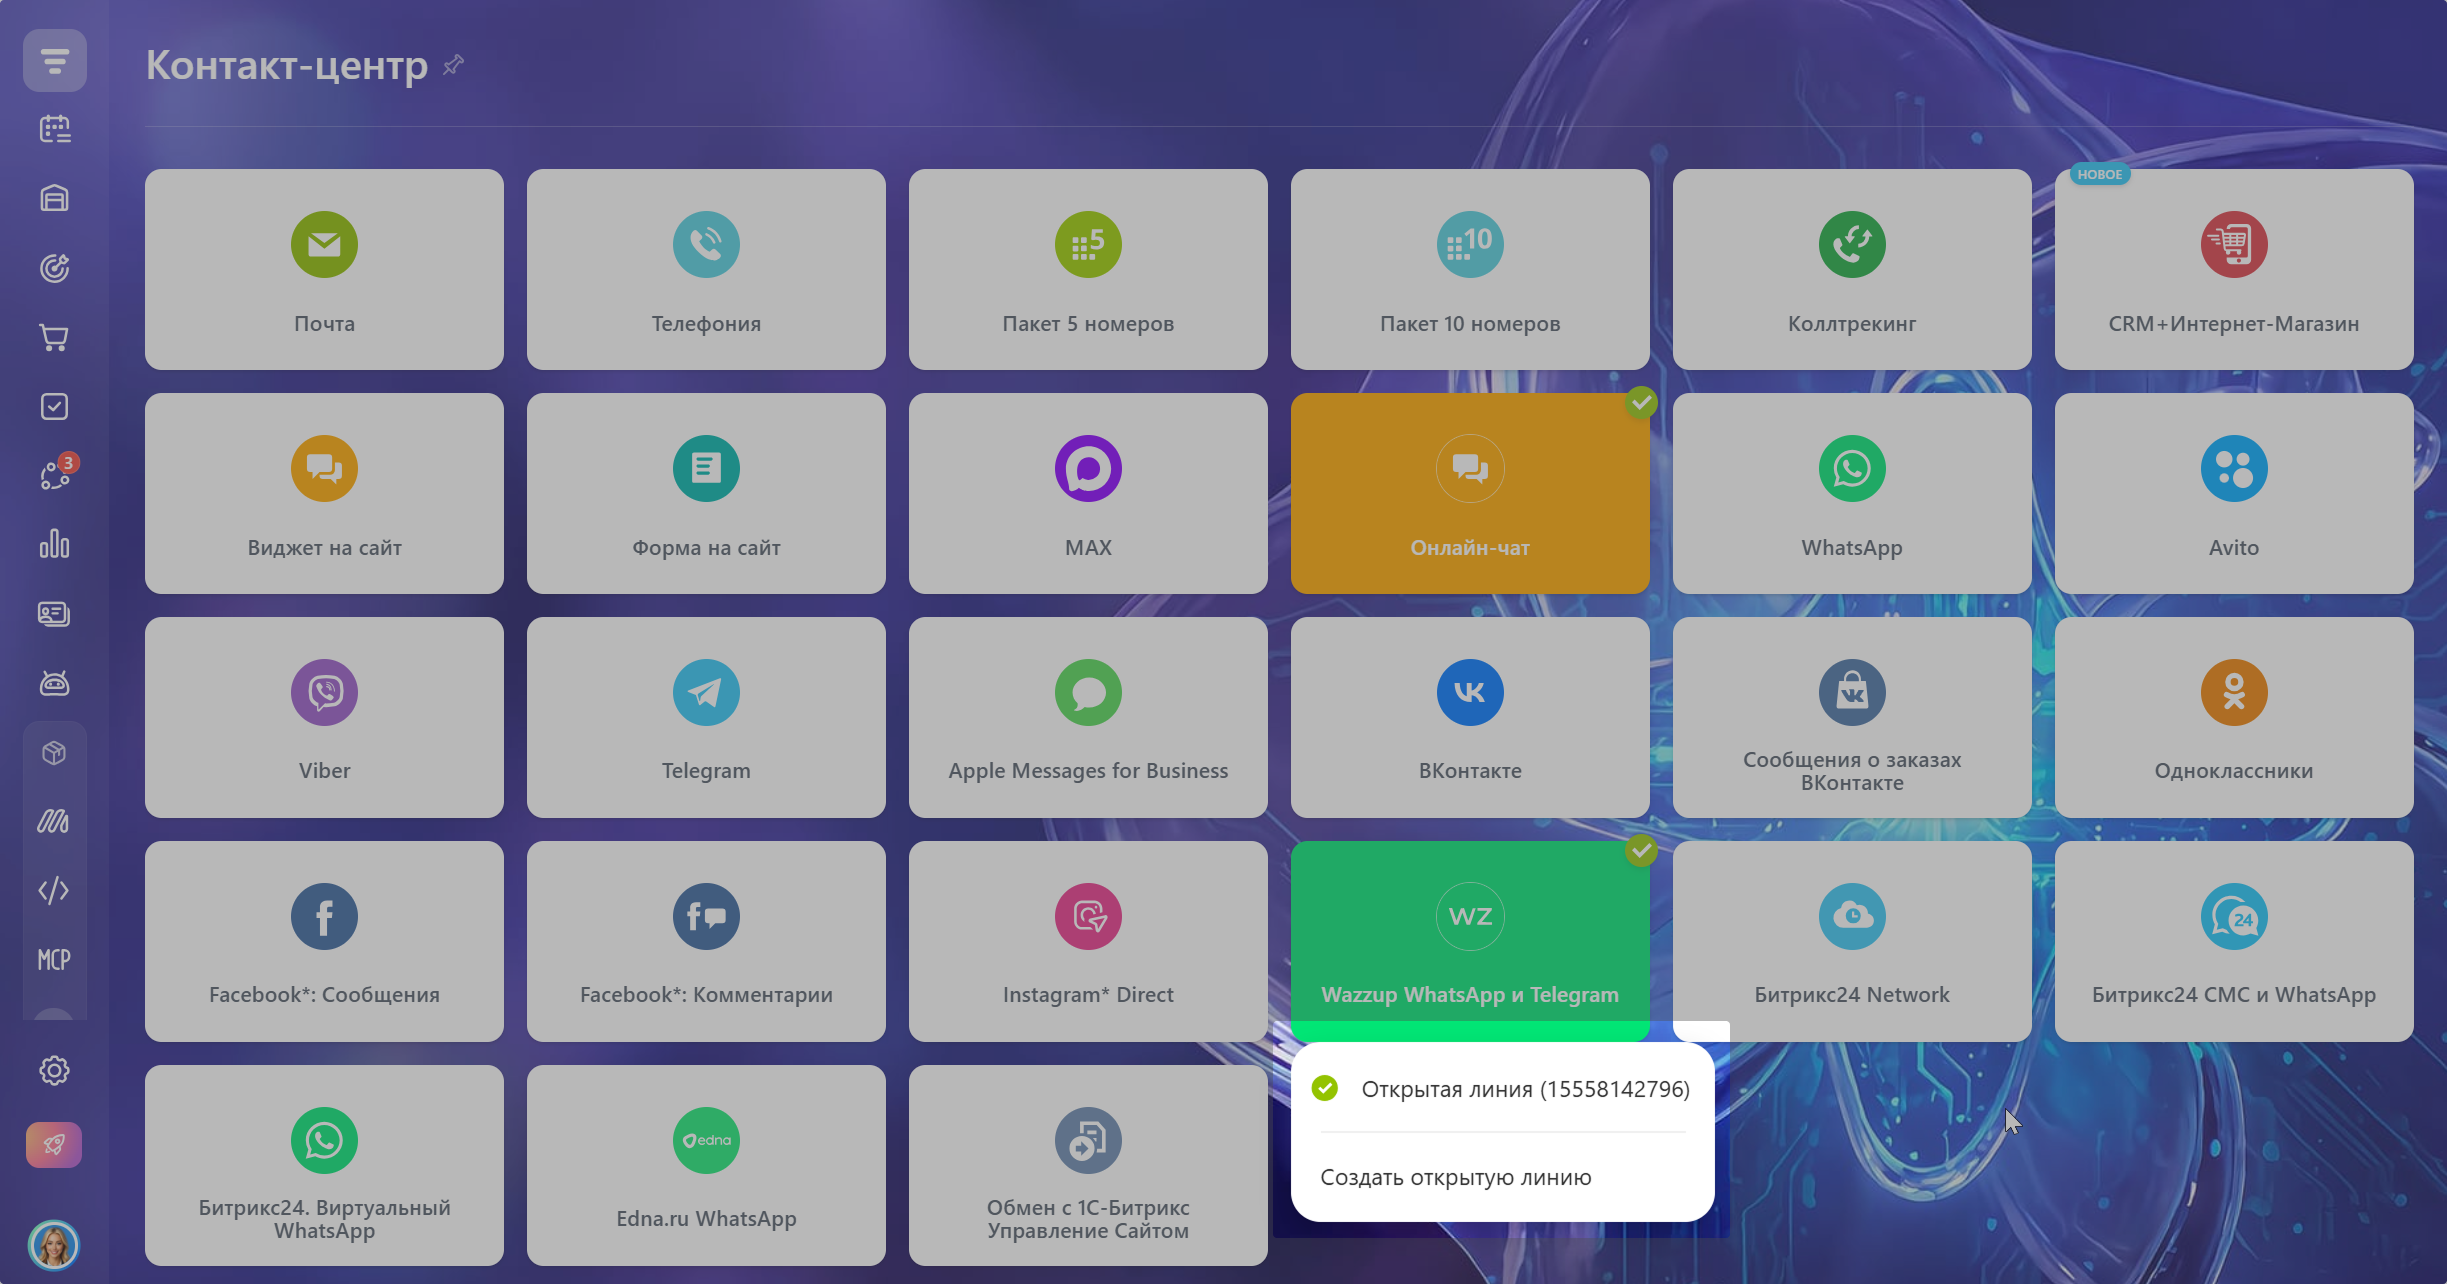Open Форма на сайт tile
2447x1284 pixels.
click(x=706, y=493)
